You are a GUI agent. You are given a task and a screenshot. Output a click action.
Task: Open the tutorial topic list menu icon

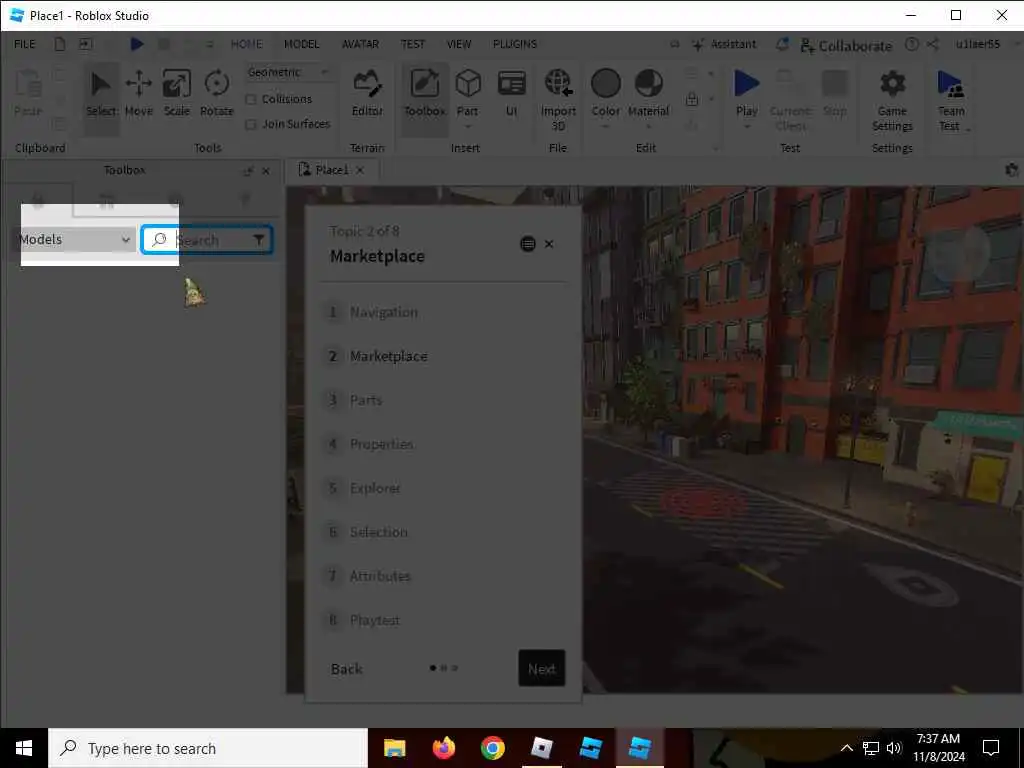[528, 244]
